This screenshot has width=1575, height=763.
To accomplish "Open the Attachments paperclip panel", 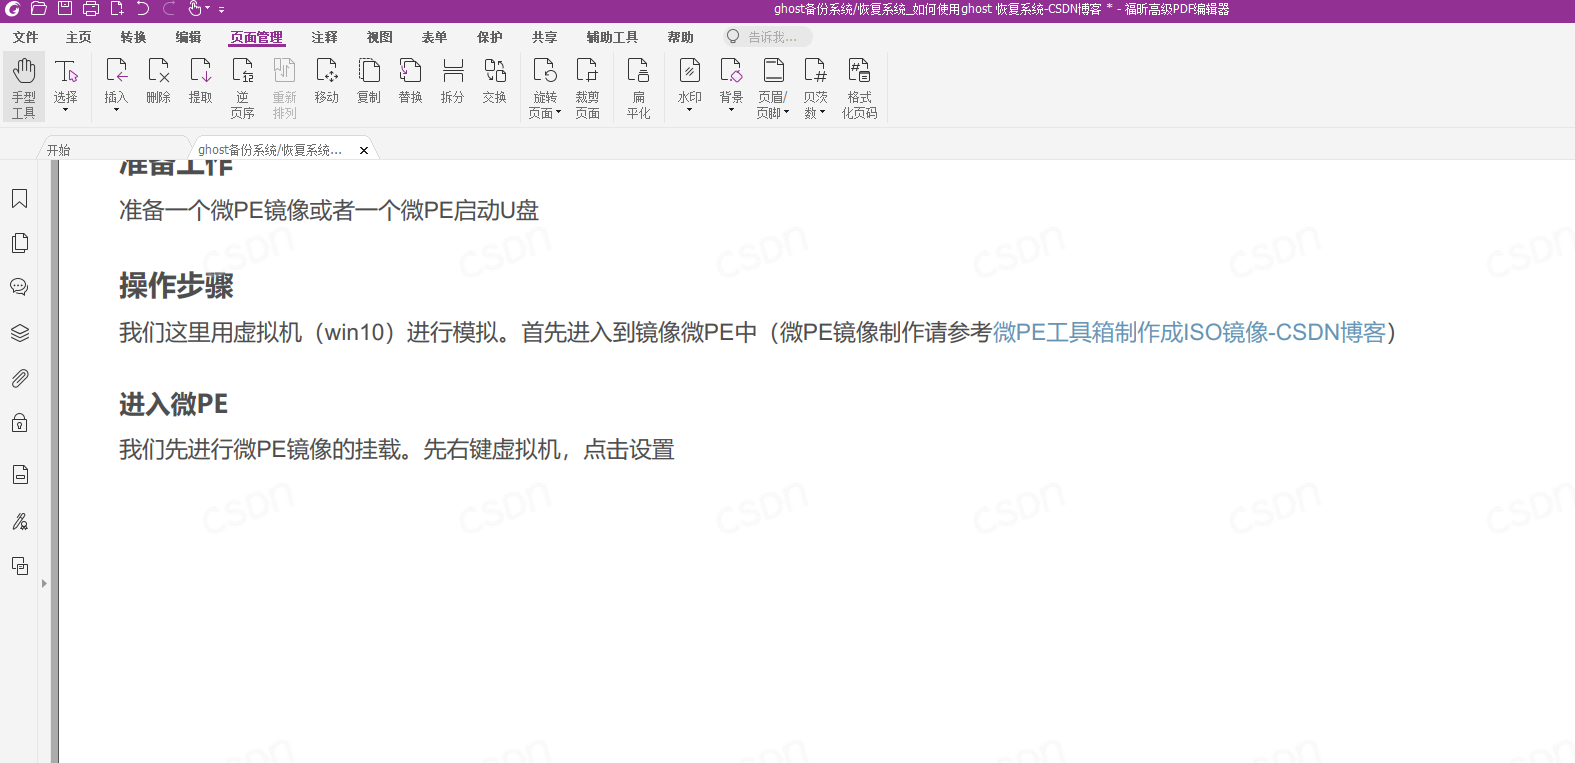I will [x=19, y=378].
